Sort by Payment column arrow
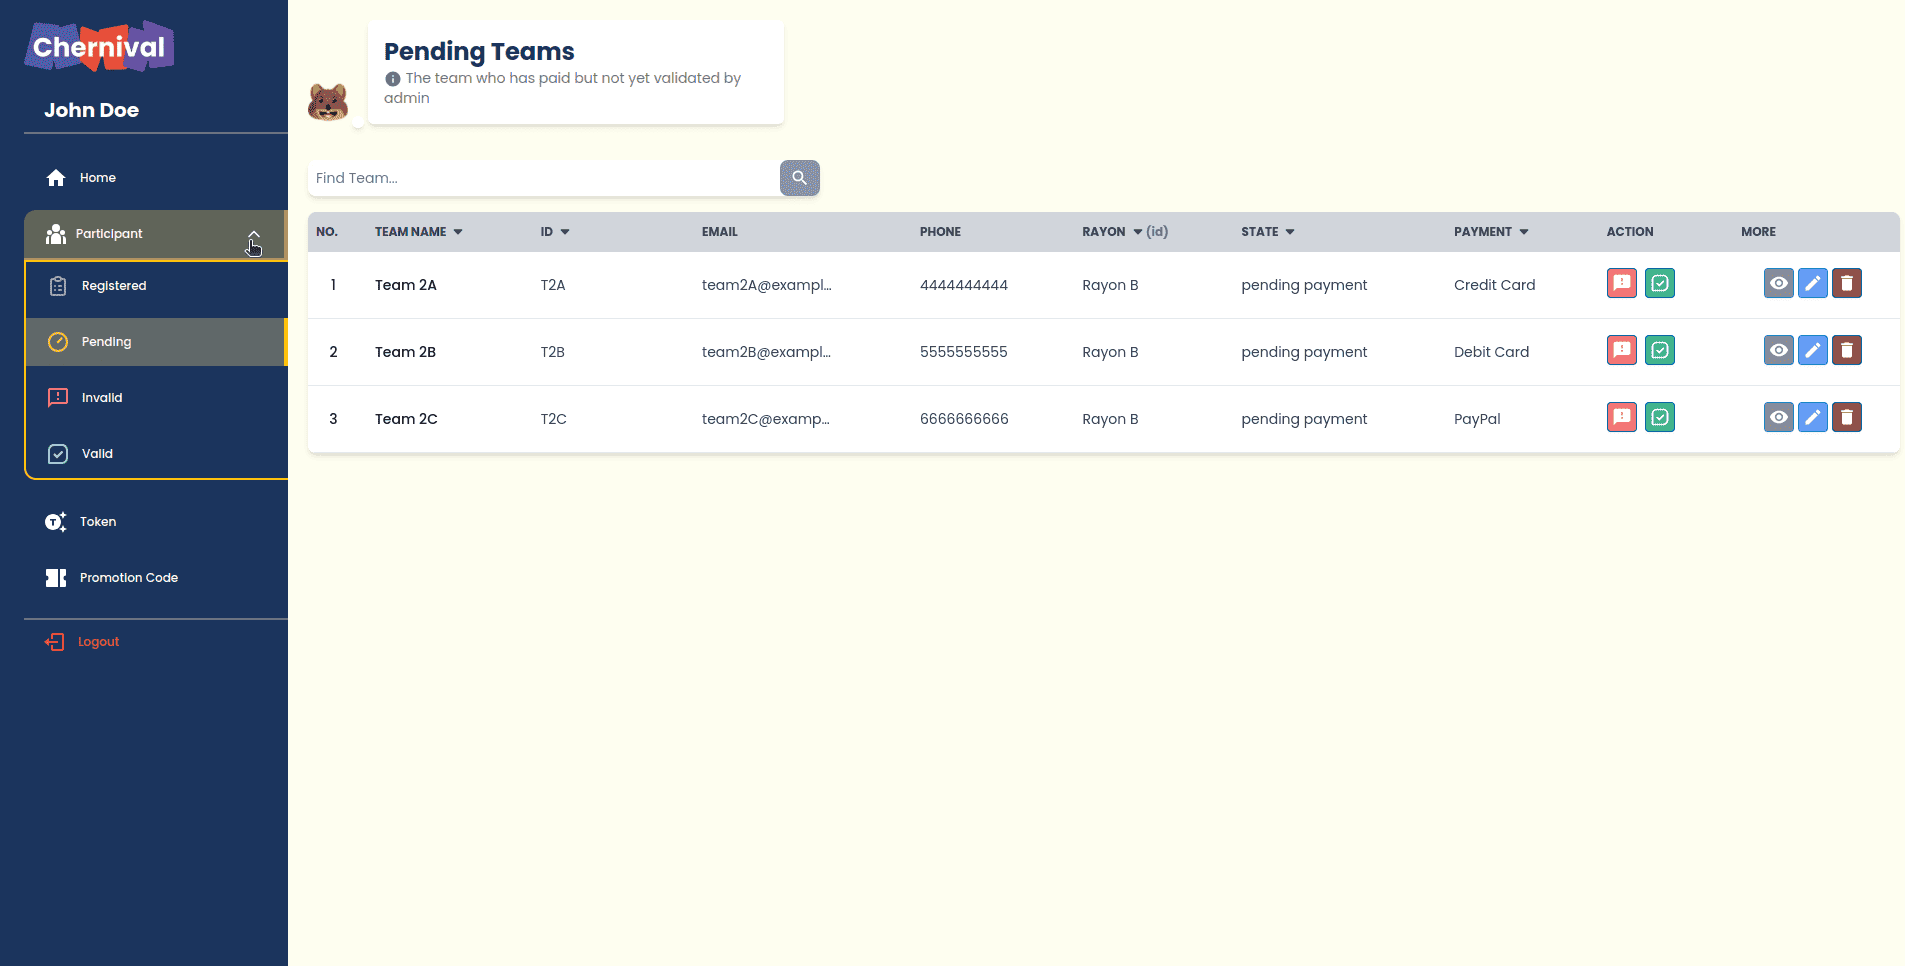This screenshot has height=966, width=1905. [1524, 232]
